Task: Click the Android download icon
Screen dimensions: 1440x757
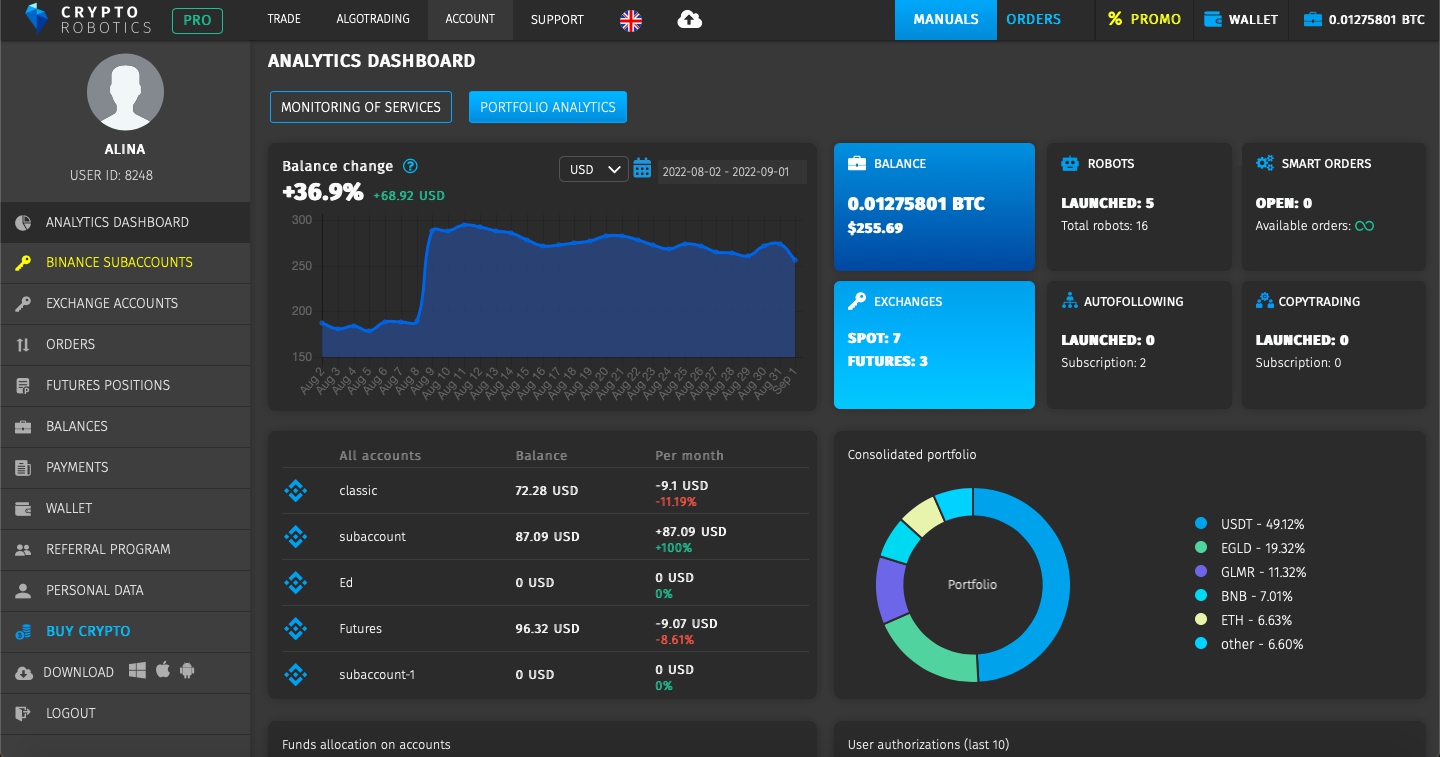Action: tap(186, 671)
